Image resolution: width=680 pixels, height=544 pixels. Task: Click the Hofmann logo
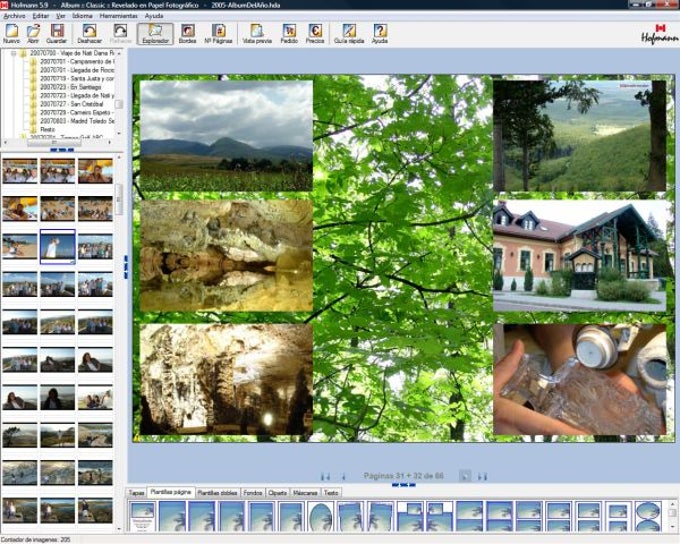(x=659, y=35)
